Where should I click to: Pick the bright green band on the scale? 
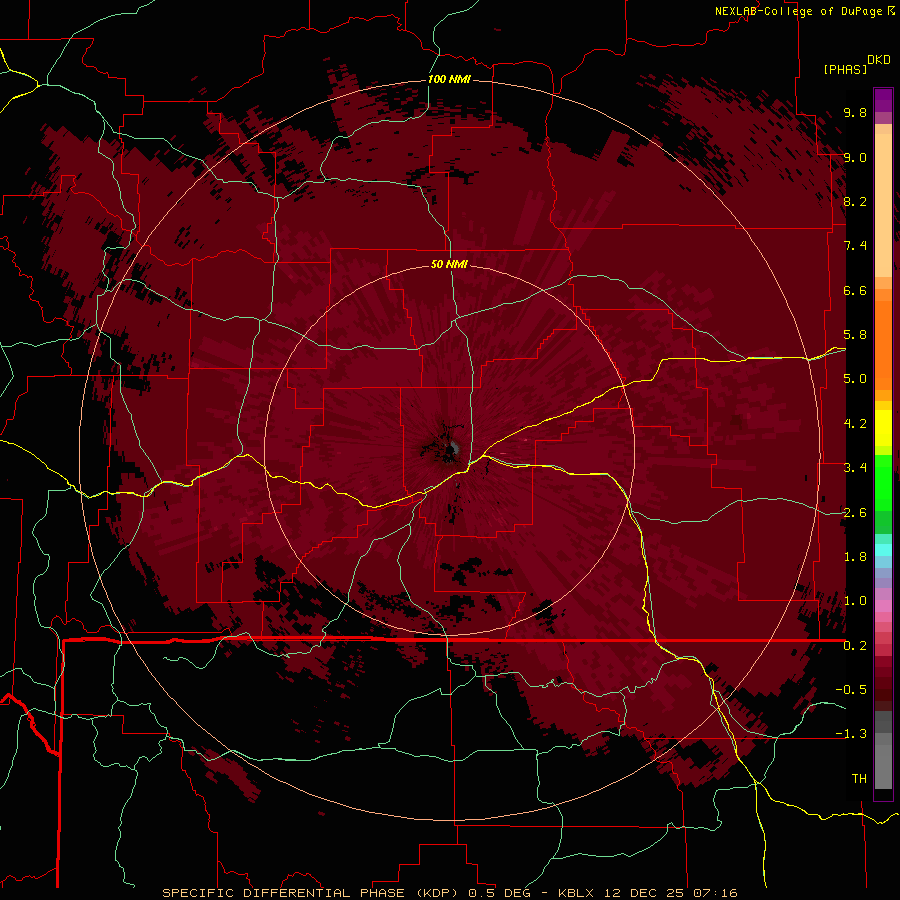click(x=883, y=482)
